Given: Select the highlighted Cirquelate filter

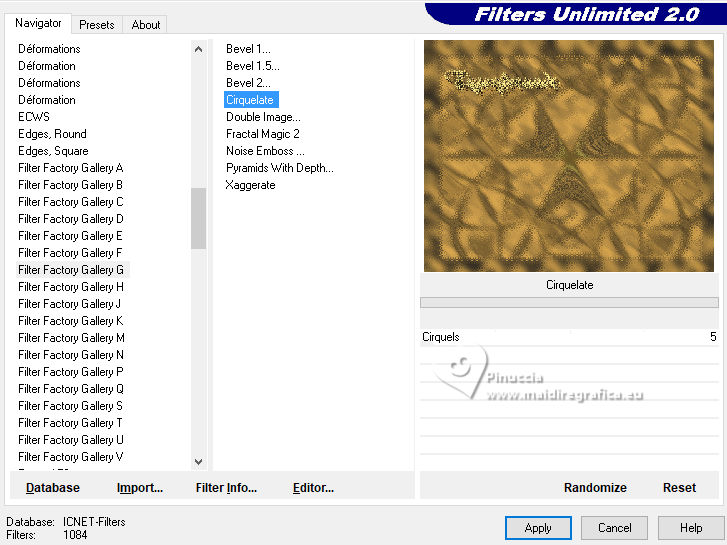Looking at the screenshot, I should (x=251, y=100).
